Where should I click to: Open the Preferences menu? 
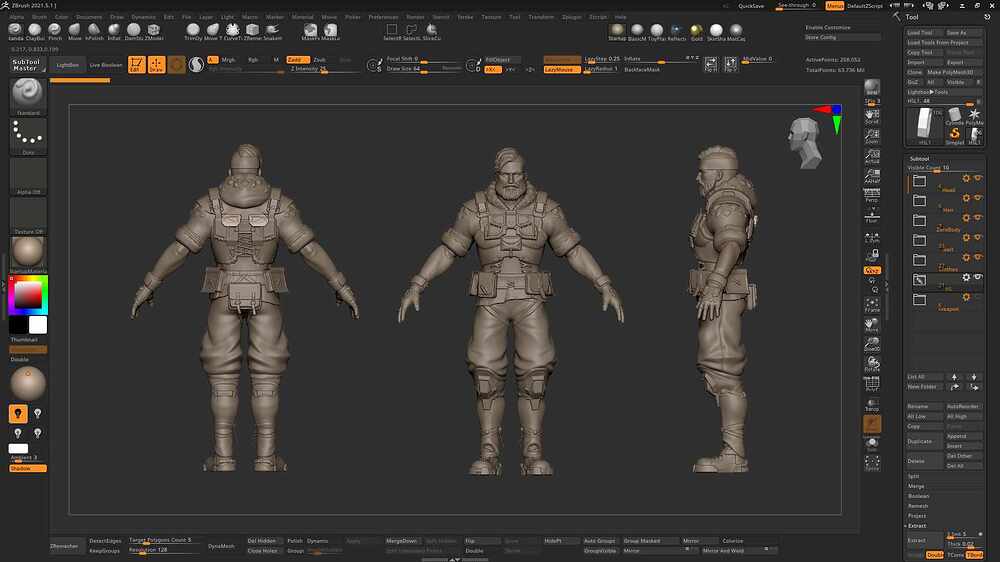pyautogui.click(x=383, y=17)
